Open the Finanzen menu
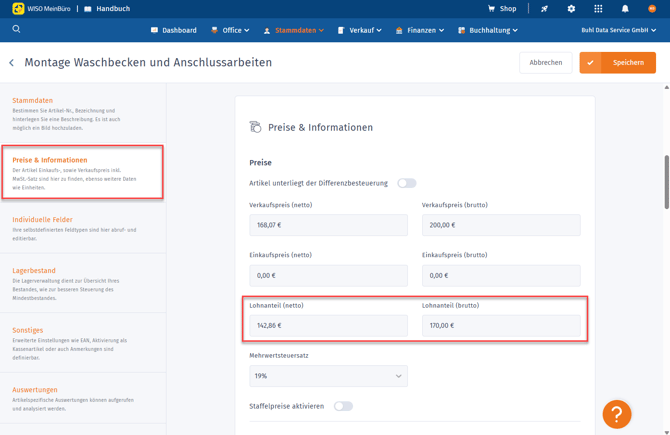Screen dimensions: 670x435 [x=420, y=30]
